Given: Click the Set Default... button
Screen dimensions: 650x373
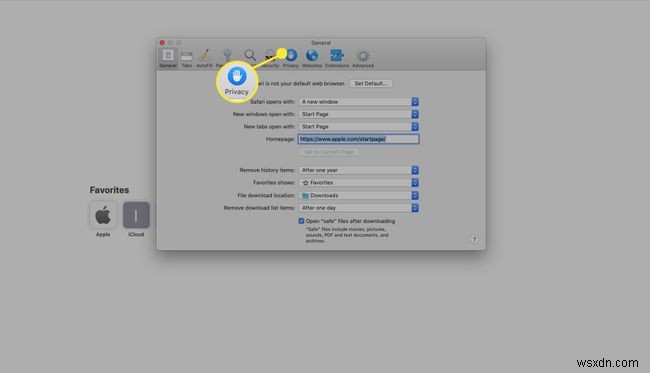Looking at the screenshot, I should click(x=371, y=83).
